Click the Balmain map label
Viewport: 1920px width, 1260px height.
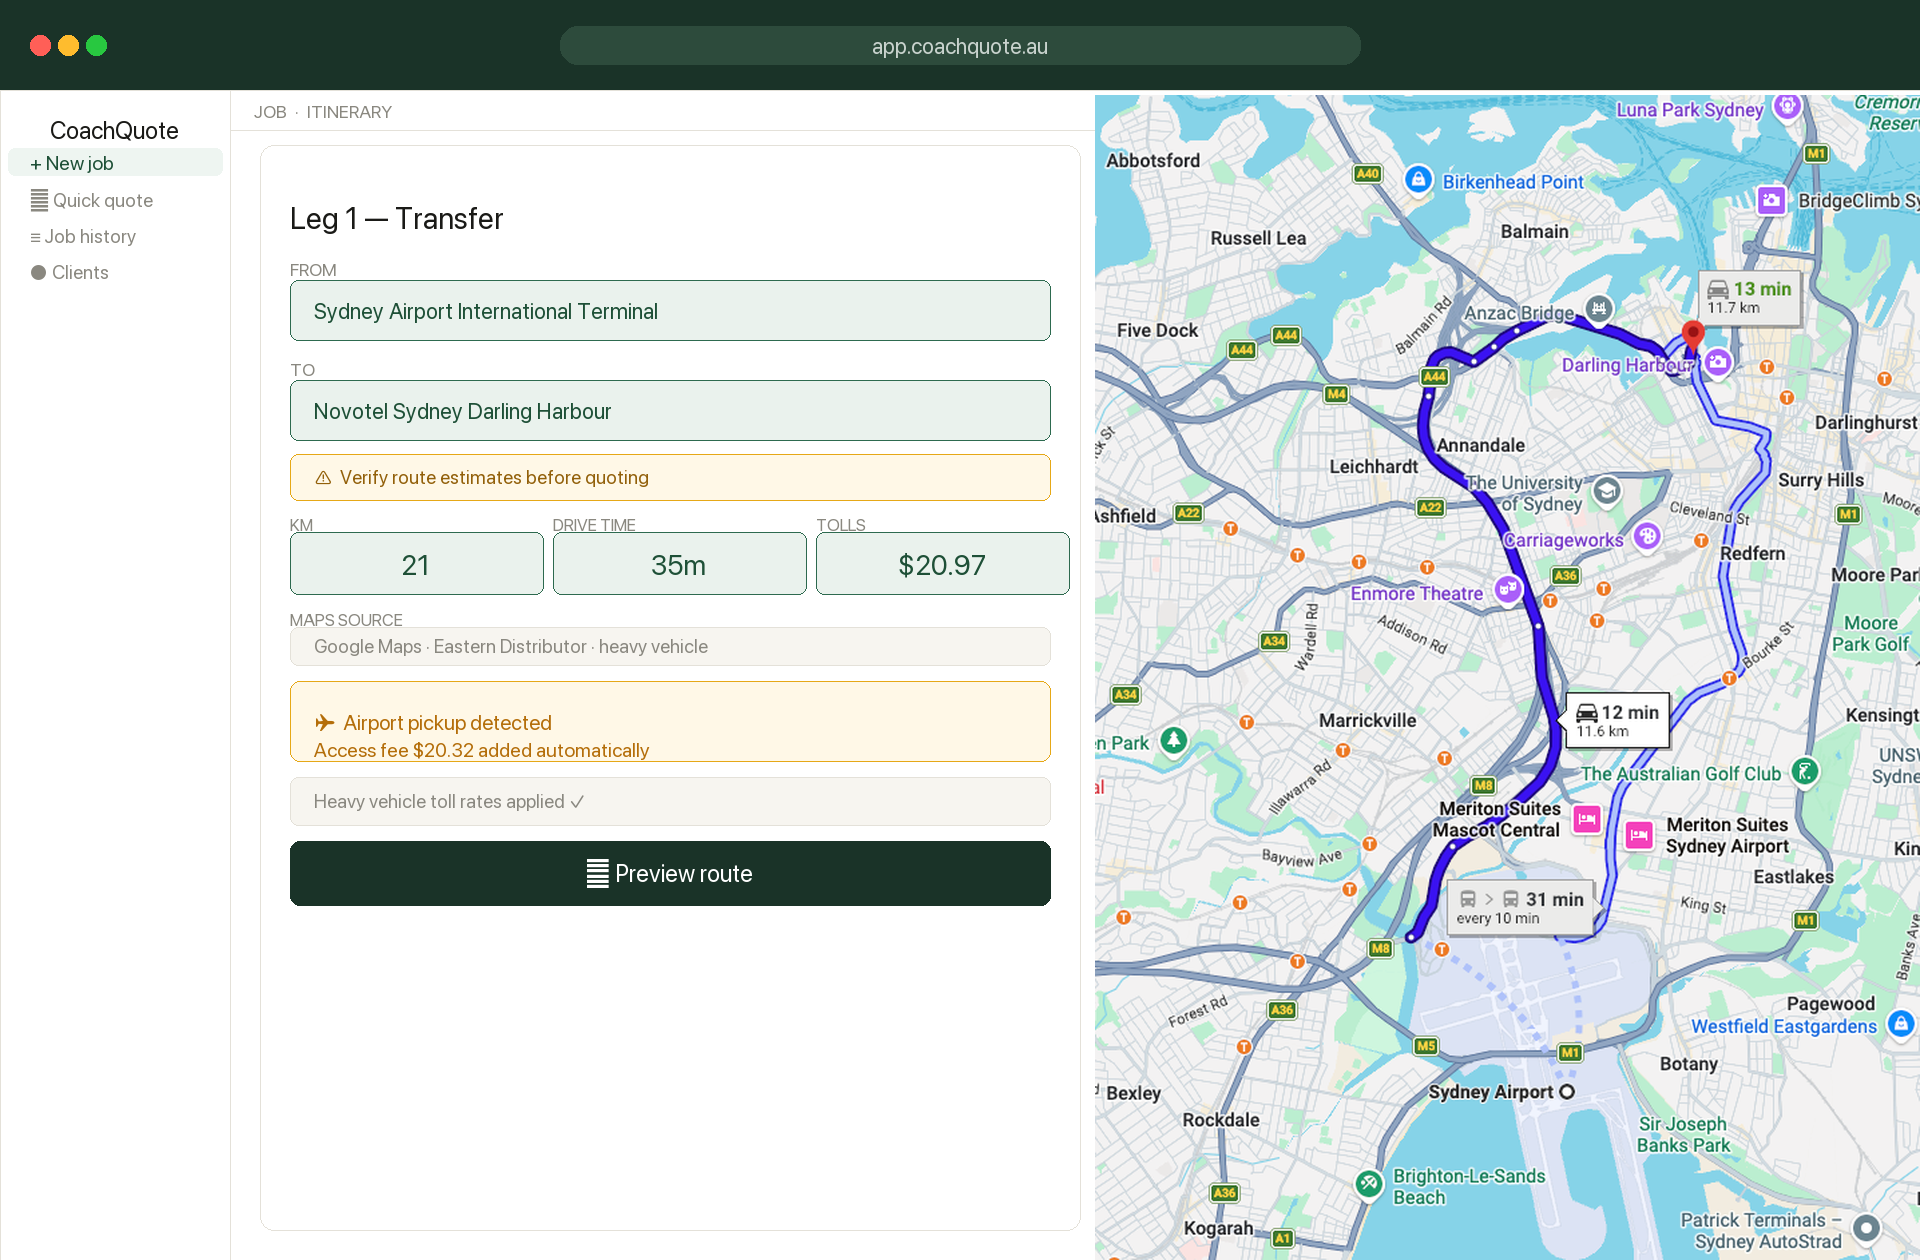click(1535, 231)
